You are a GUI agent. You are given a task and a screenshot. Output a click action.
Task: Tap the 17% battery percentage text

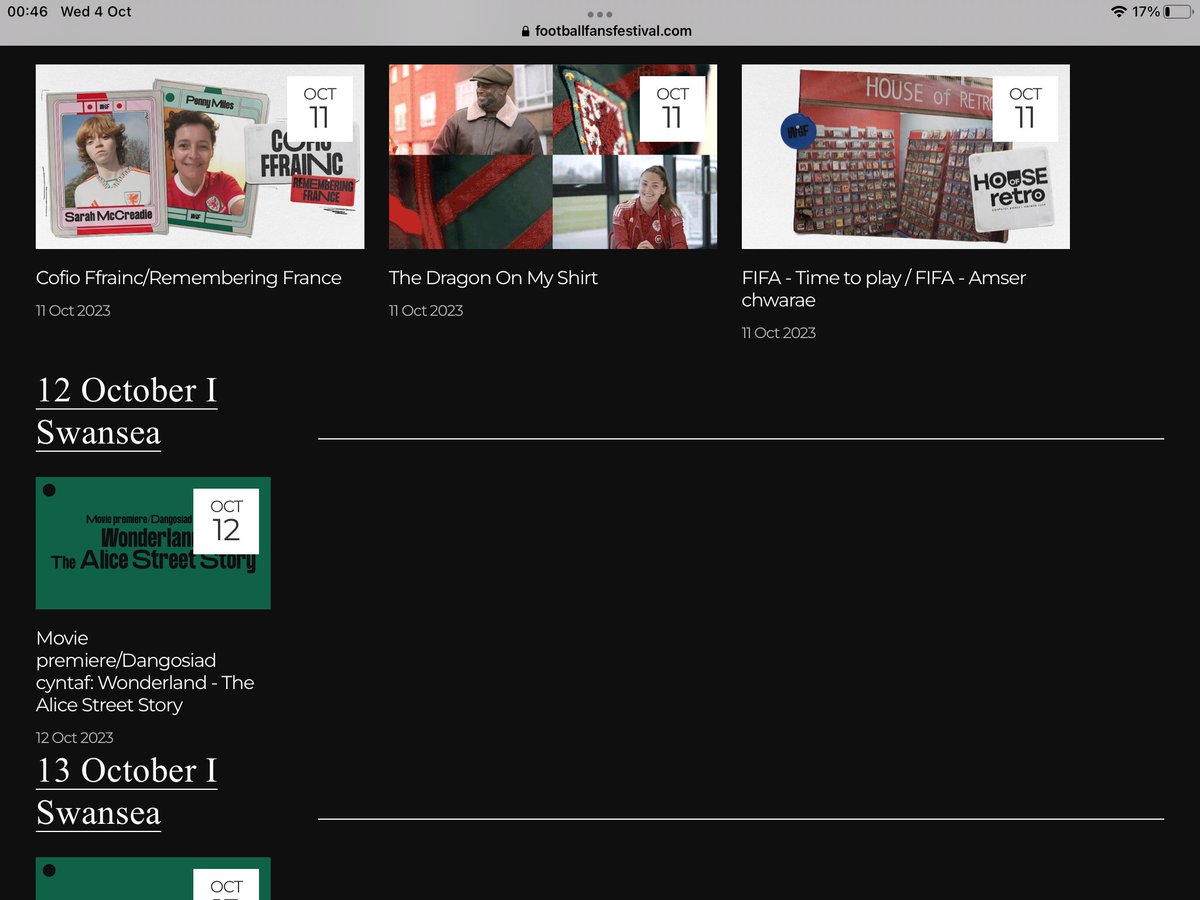pos(1146,12)
